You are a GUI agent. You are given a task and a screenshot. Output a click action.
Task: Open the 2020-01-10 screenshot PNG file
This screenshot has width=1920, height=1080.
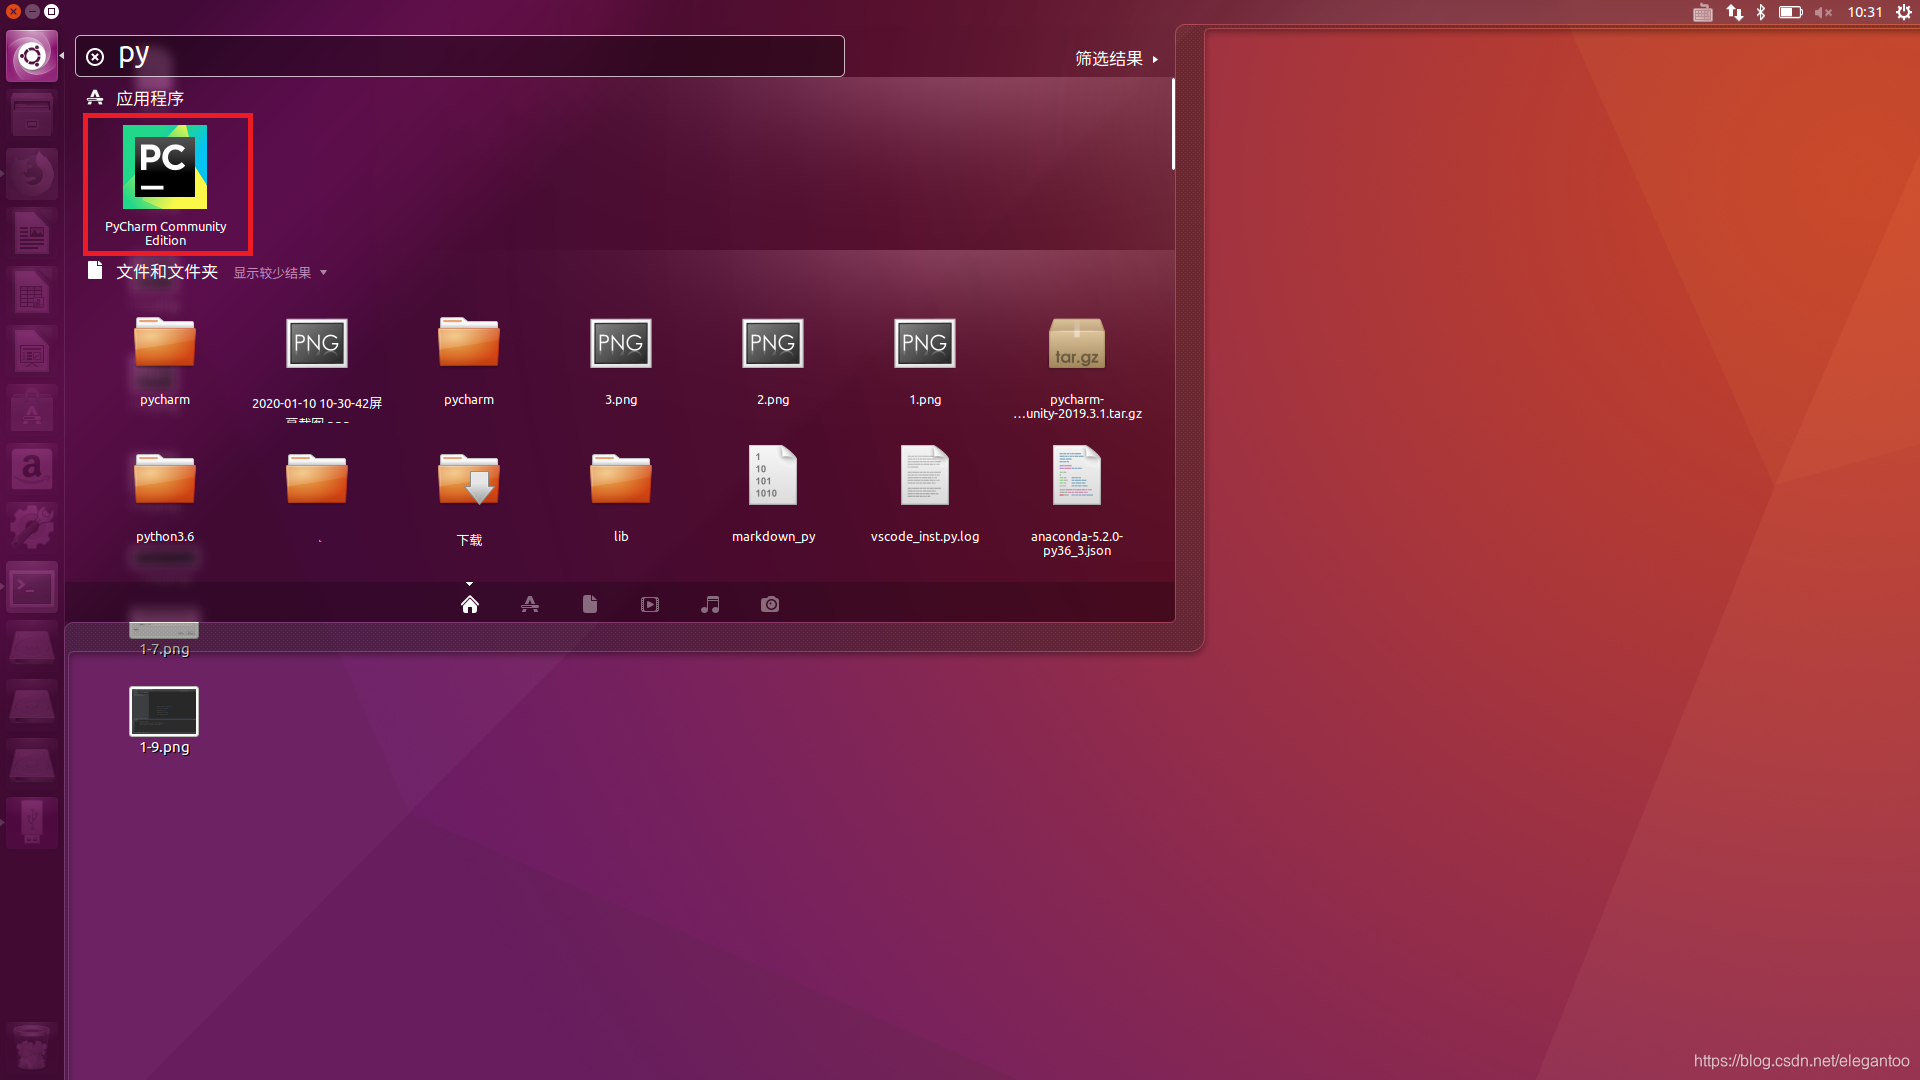click(317, 367)
